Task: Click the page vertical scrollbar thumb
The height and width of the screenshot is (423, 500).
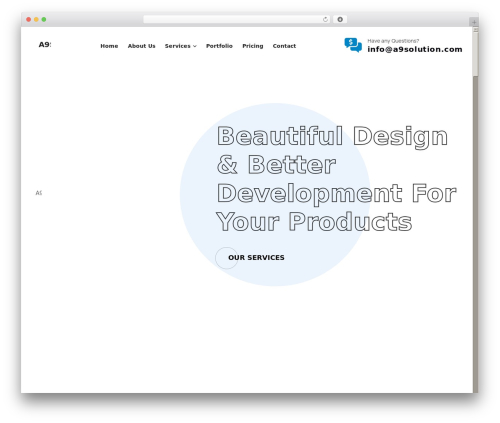Action: tap(476, 54)
